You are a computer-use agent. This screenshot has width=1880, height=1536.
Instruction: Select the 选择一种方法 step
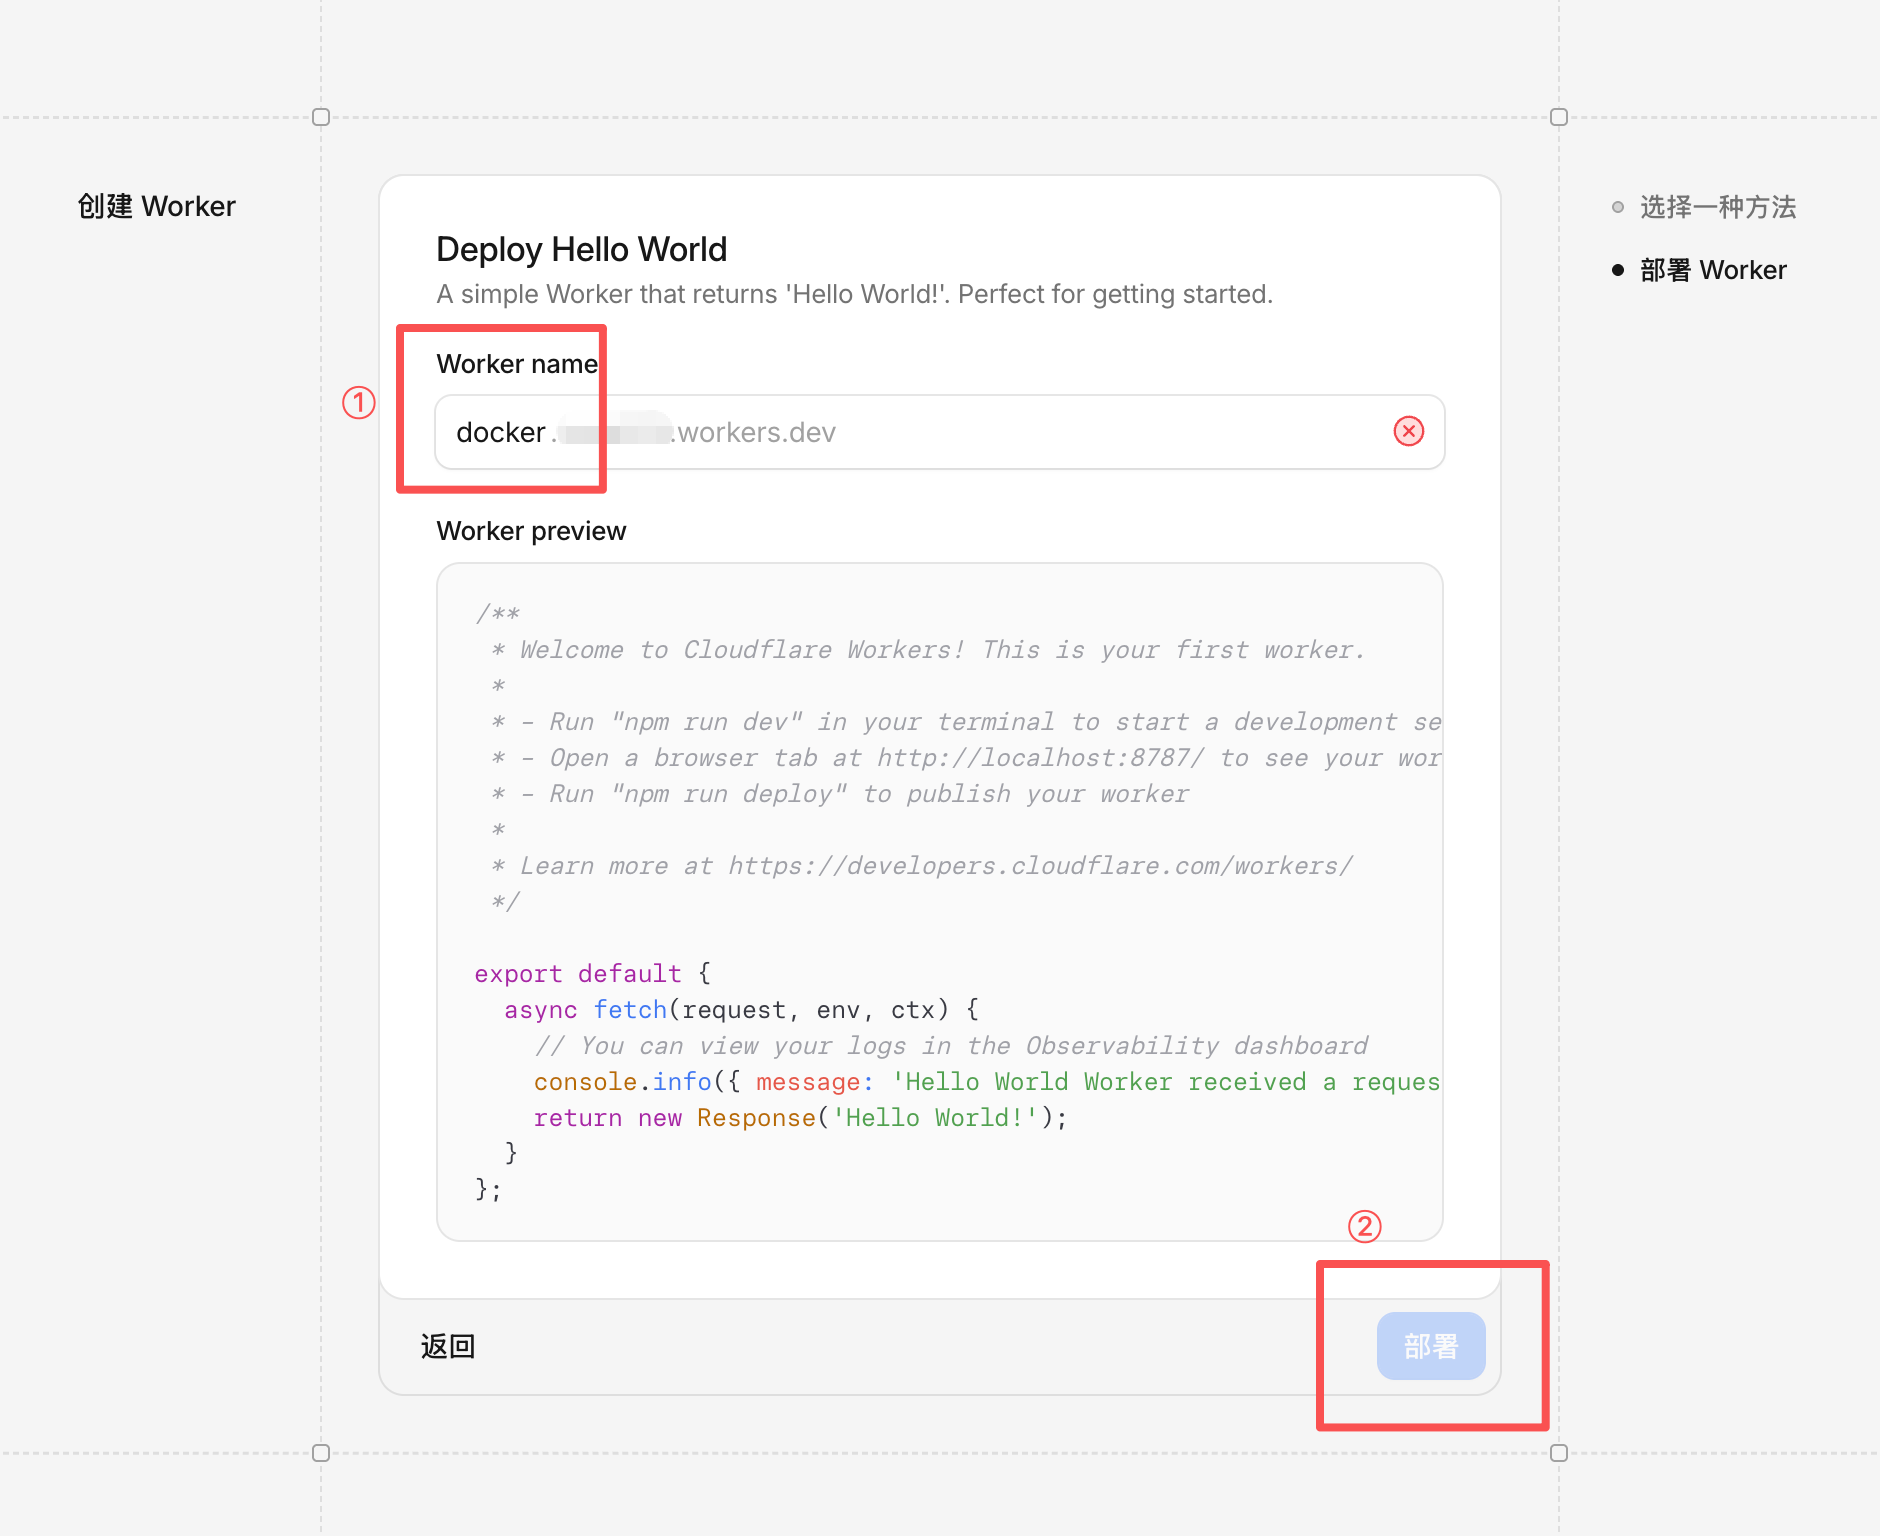tap(1717, 207)
